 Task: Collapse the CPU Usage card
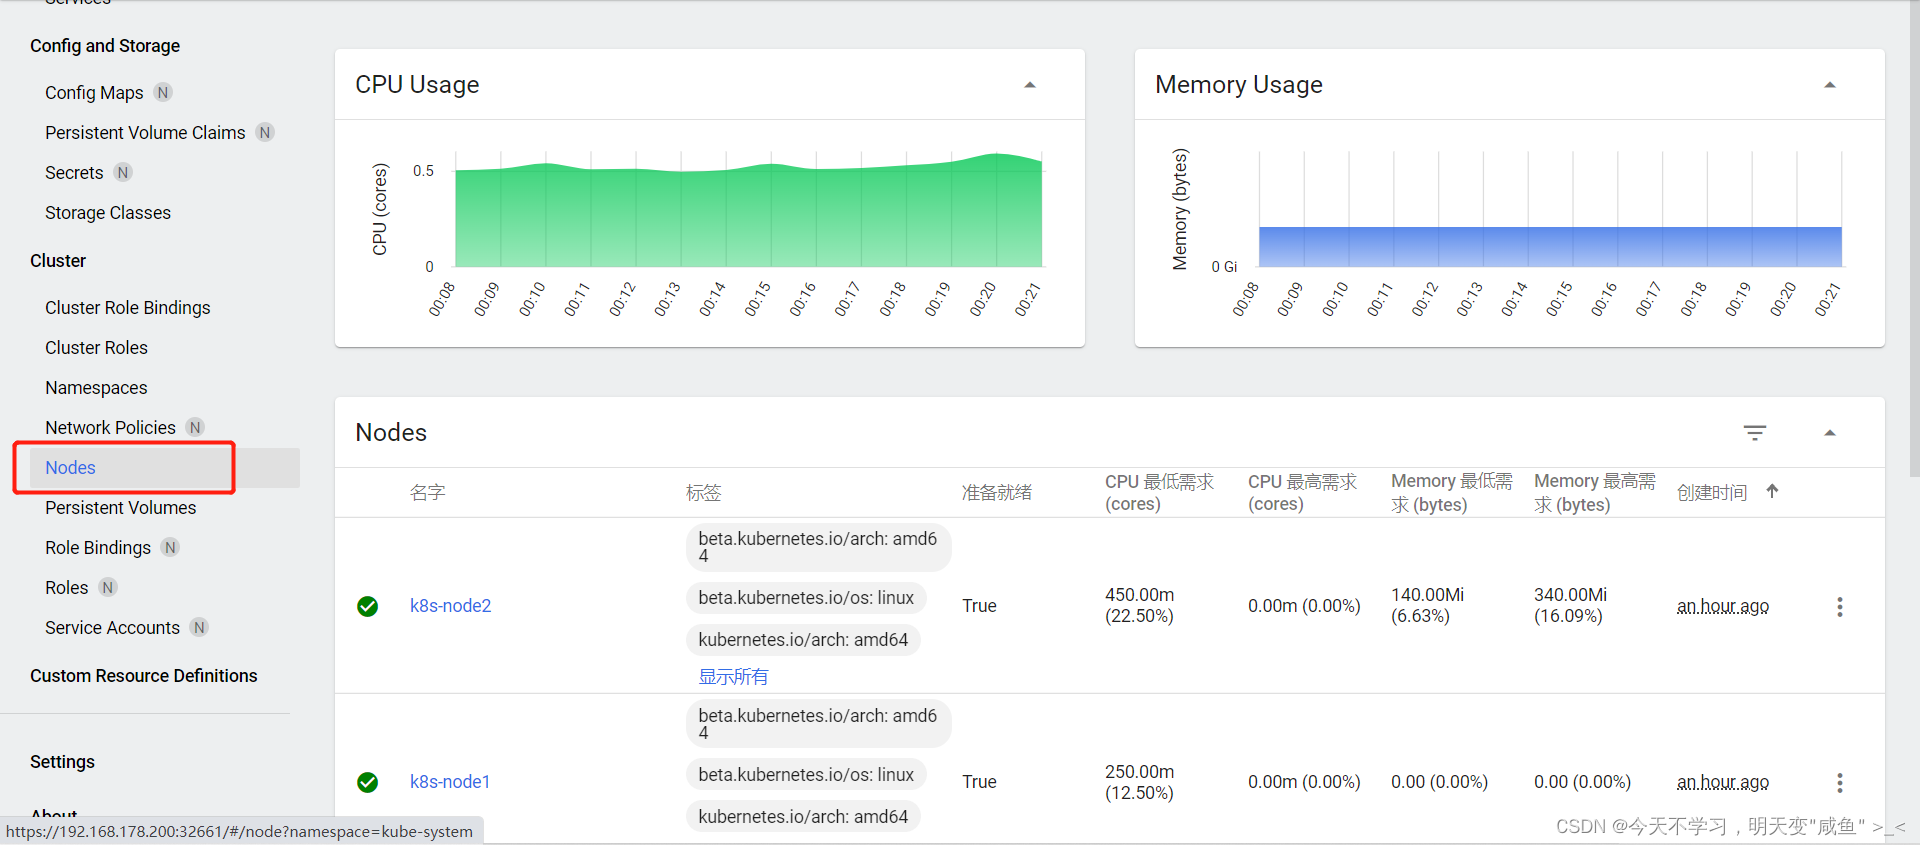coord(1030,85)
